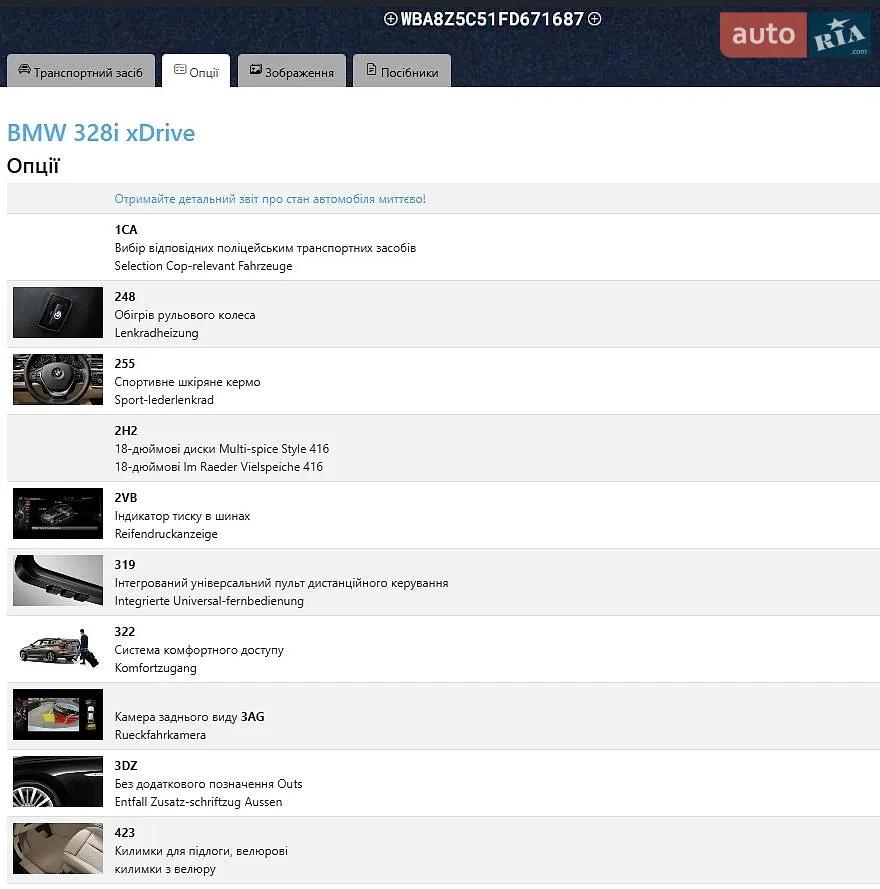Open the detailed vehicle report link
This screenshot has height=889, width=880.
pos(270,199)
